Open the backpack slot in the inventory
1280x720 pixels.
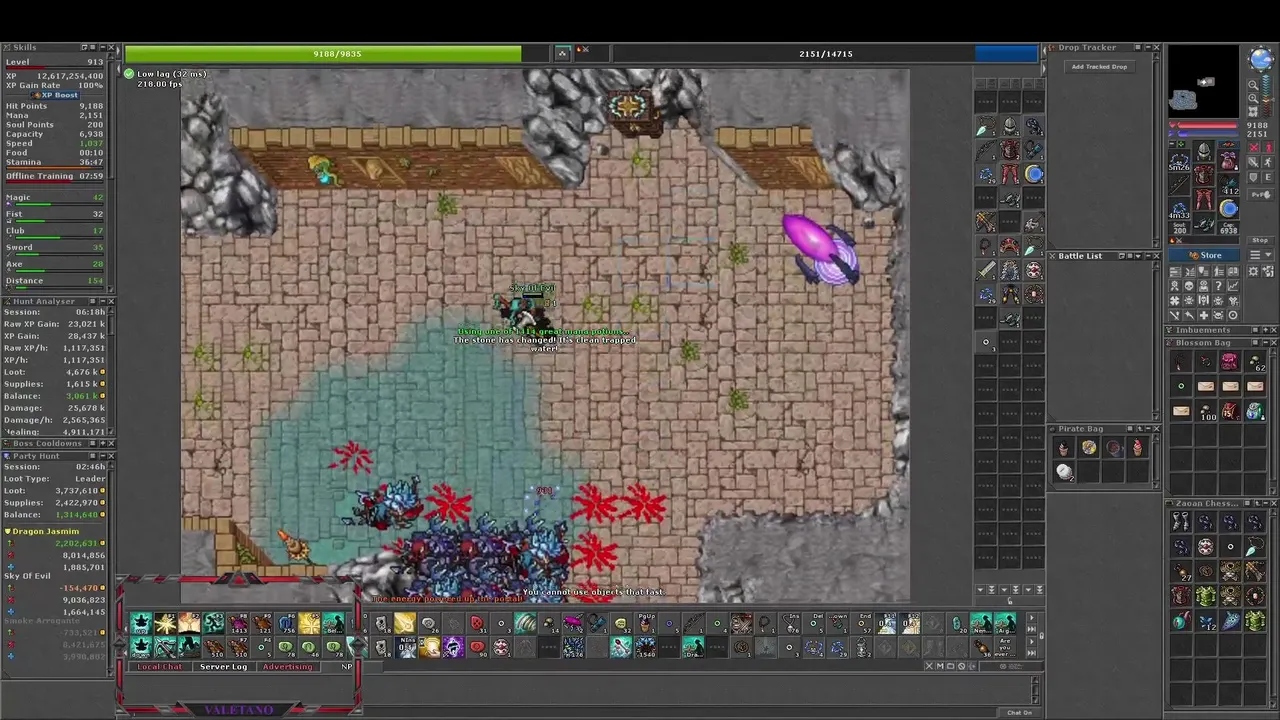(1228, 159)
